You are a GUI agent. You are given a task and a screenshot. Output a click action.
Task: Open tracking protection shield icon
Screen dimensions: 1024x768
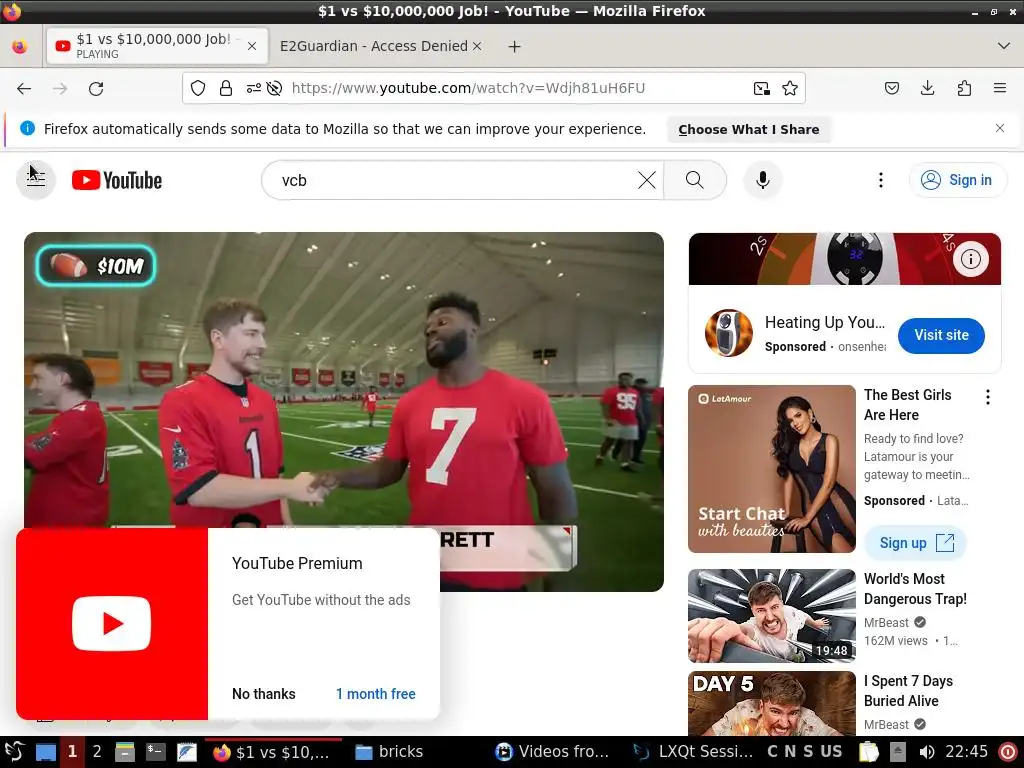198,88
